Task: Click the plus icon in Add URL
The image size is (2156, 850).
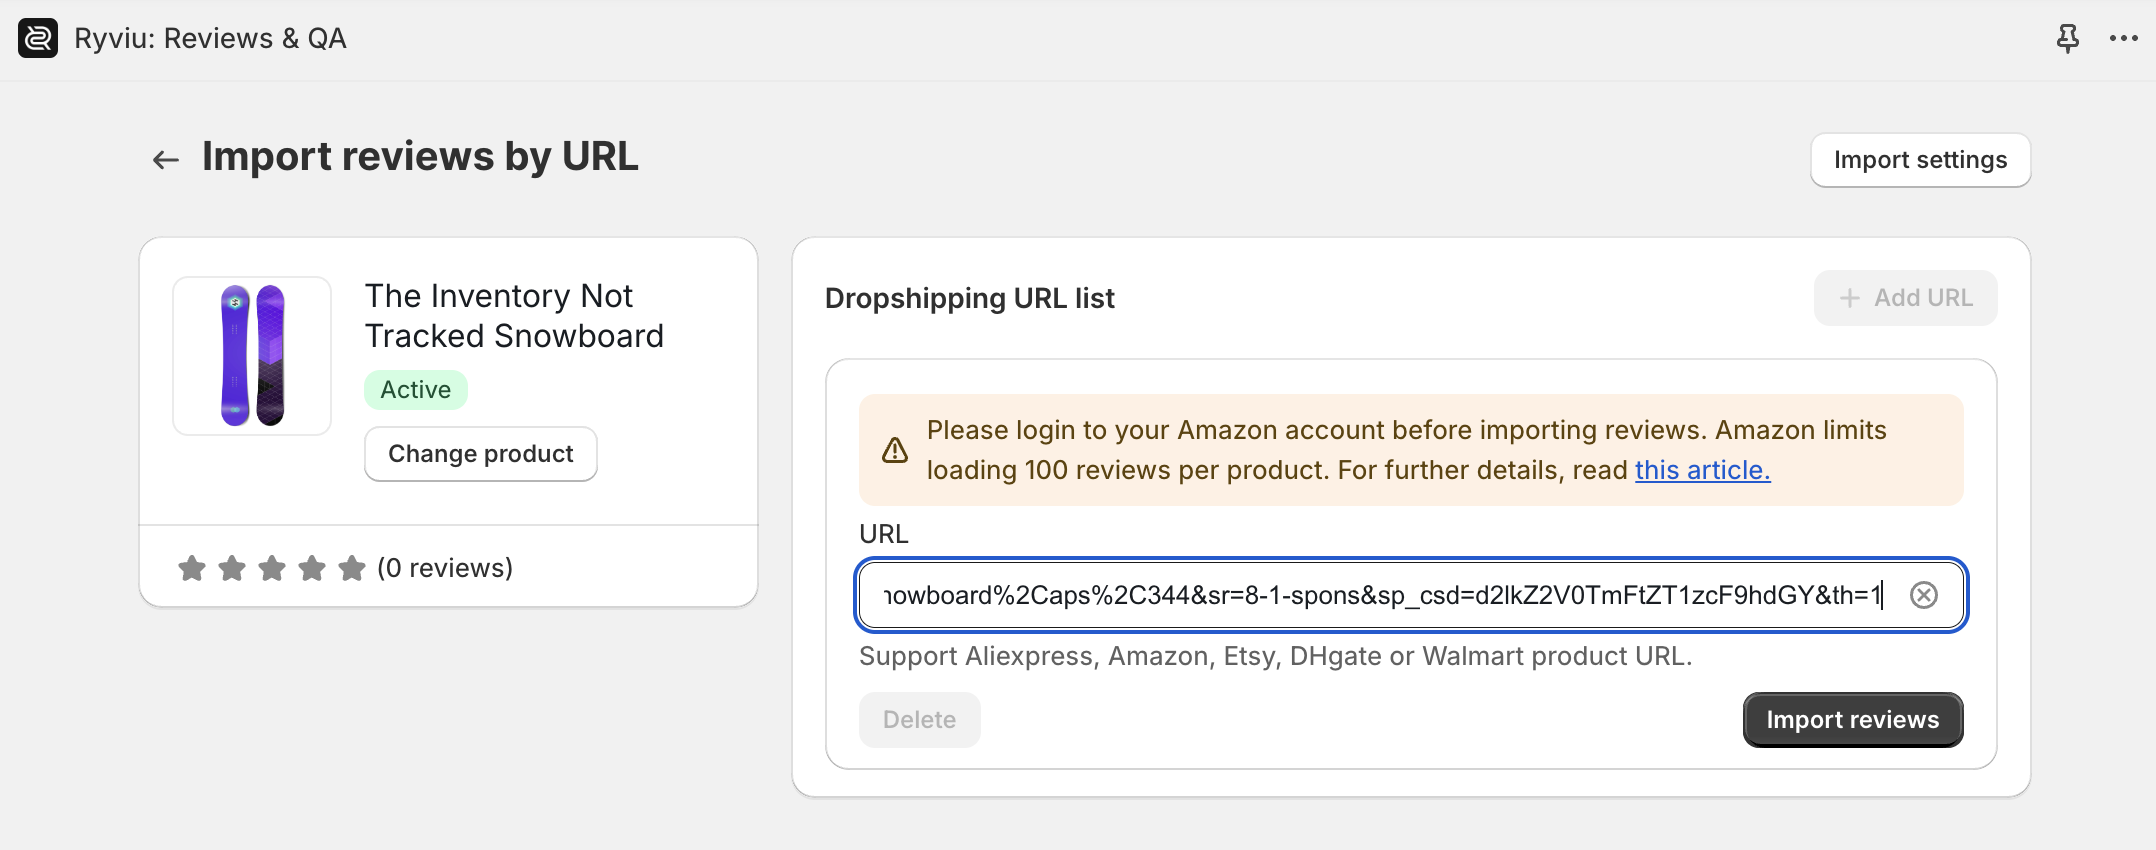Action: point(1850,298)
